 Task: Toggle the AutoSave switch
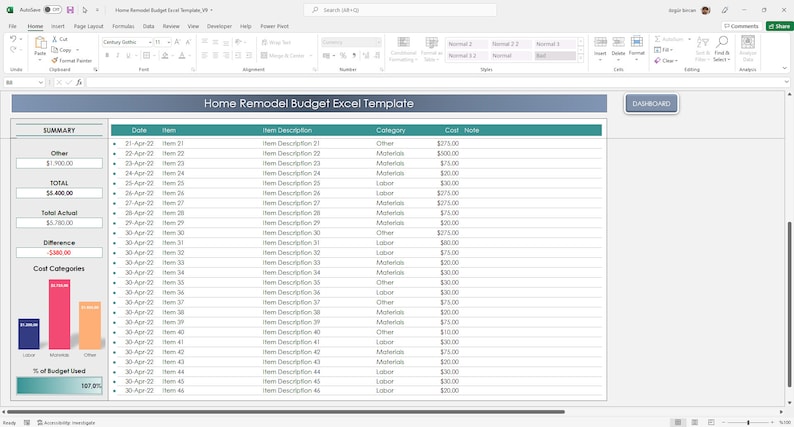pyautogui.click(x=52, y=10)
